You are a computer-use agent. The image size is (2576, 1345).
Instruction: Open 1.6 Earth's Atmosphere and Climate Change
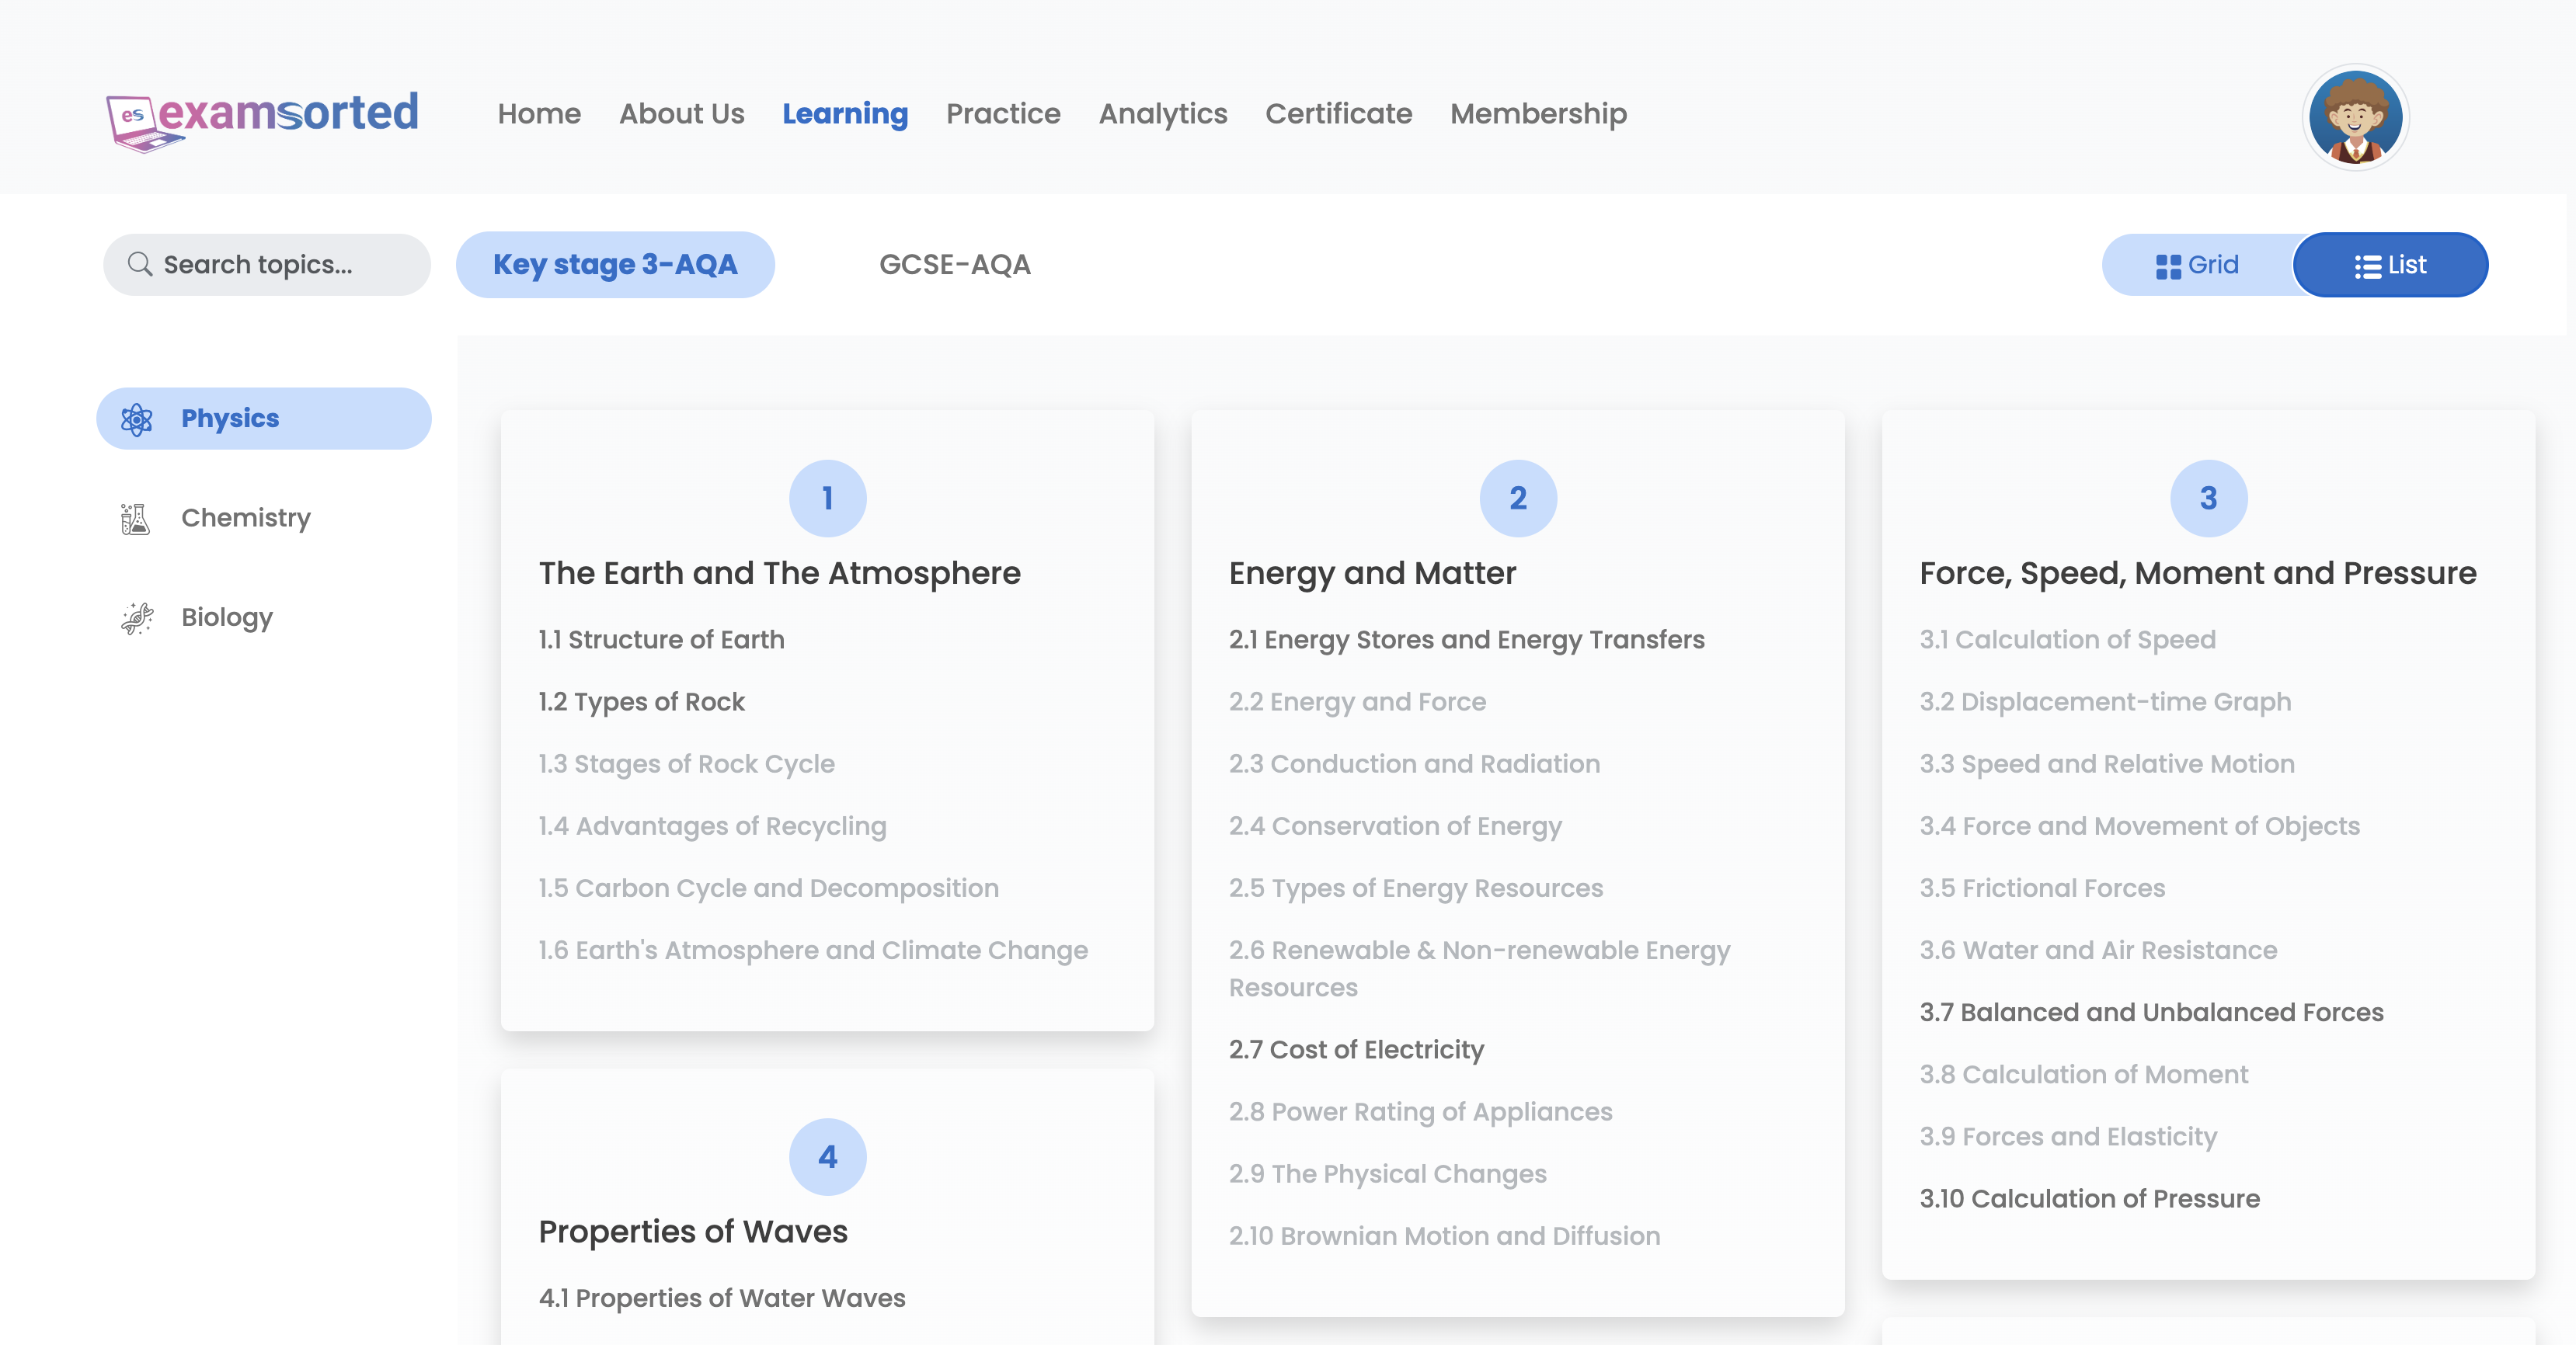[812, 950]
